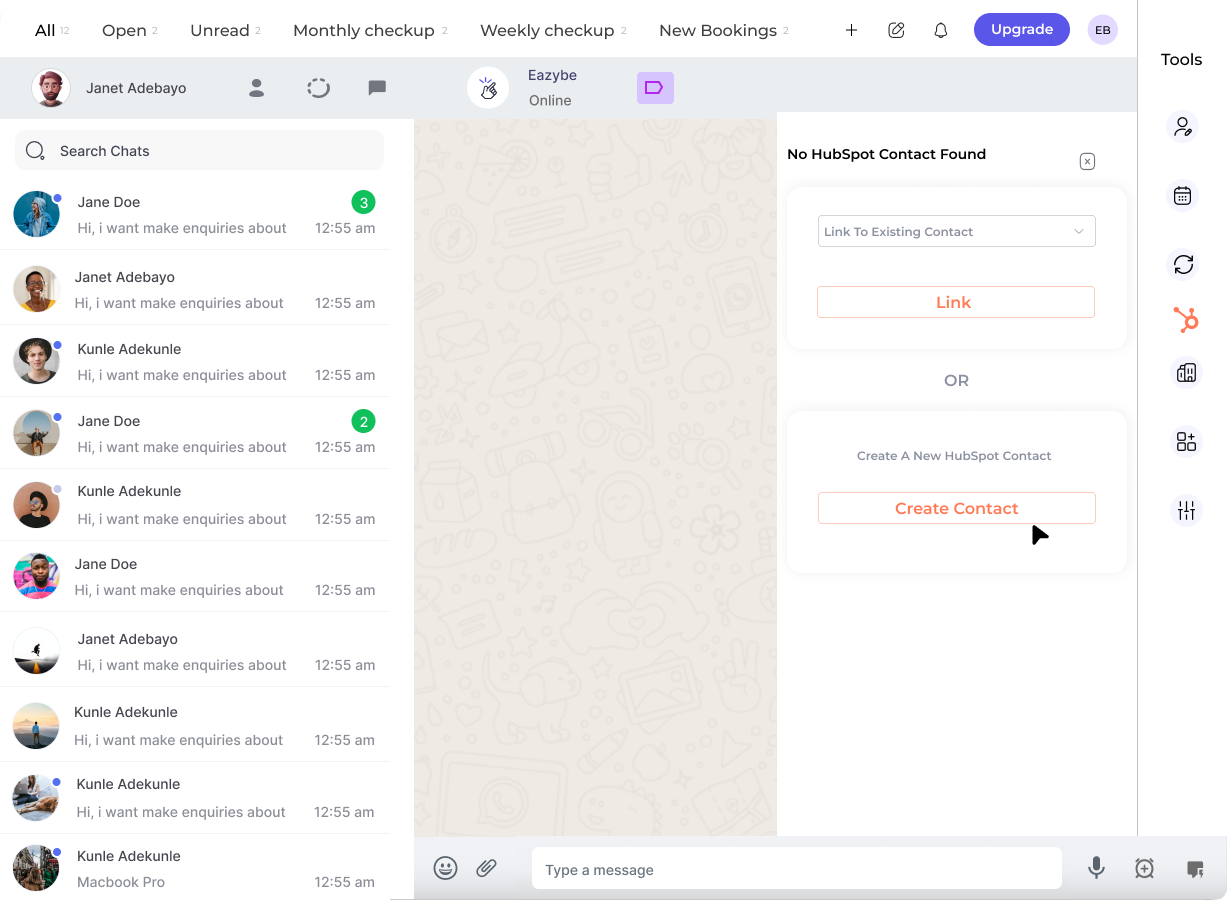Dismiss the No HubSpot Contact Found panel
Screen dimensions: 1227x900
coord(1087,161)
